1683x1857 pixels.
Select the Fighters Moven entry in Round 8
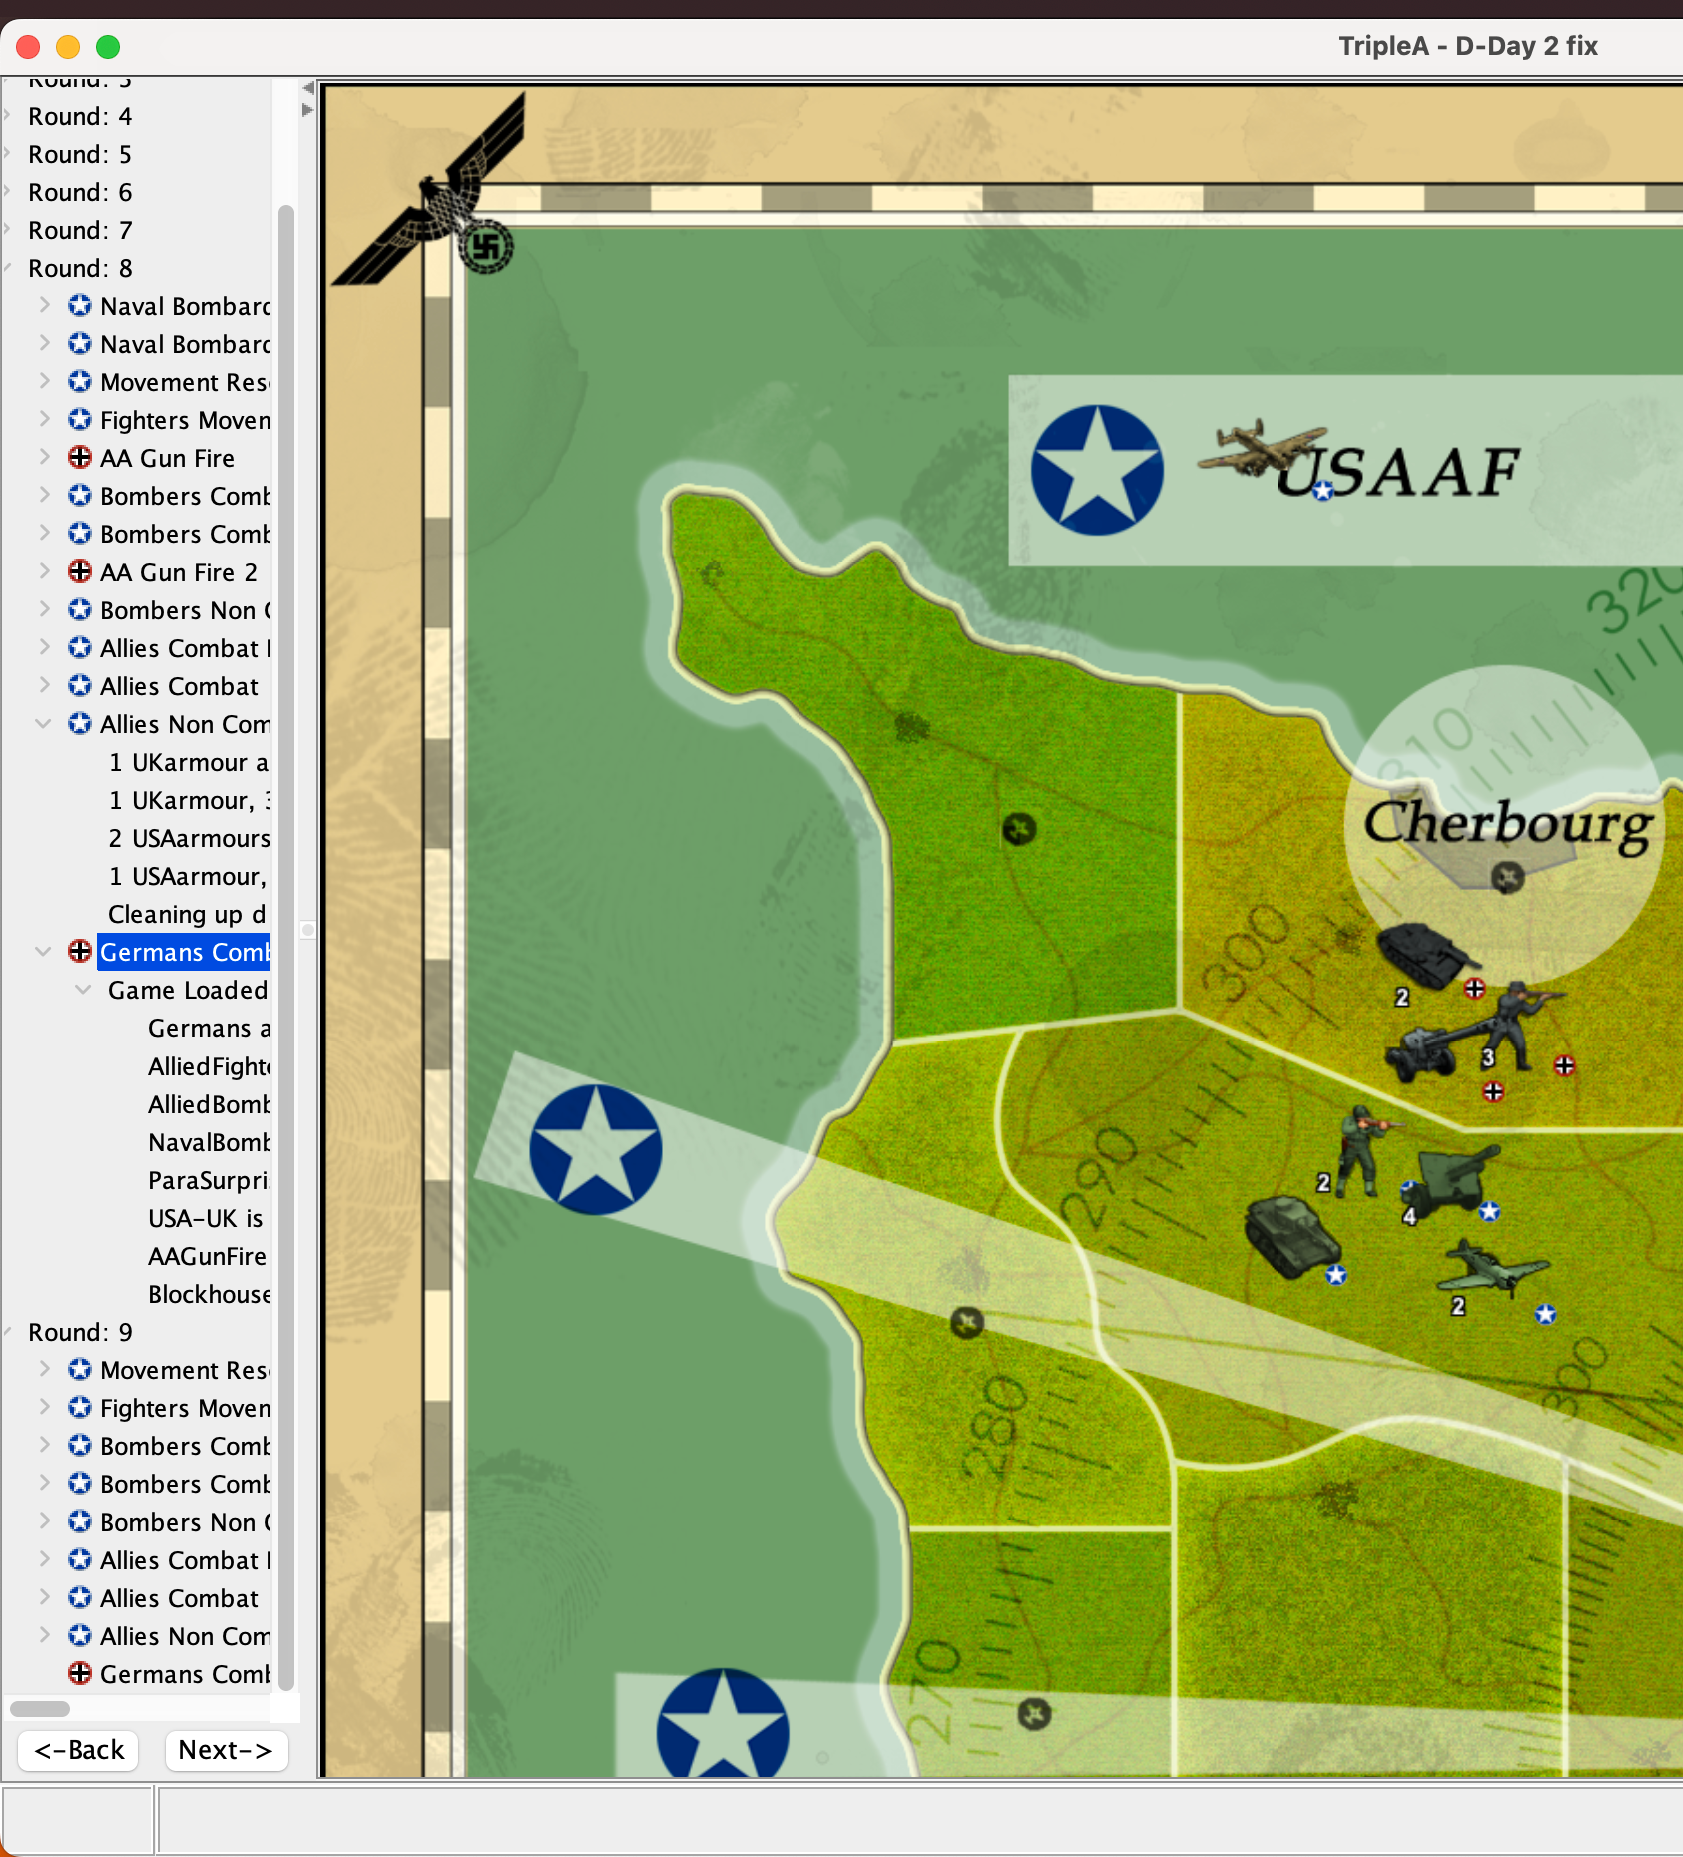pyautogui.click(x=185, y=420)
